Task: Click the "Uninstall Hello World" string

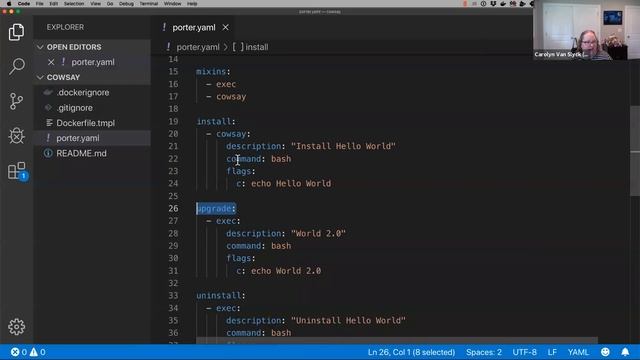Action: coord(348,320)
